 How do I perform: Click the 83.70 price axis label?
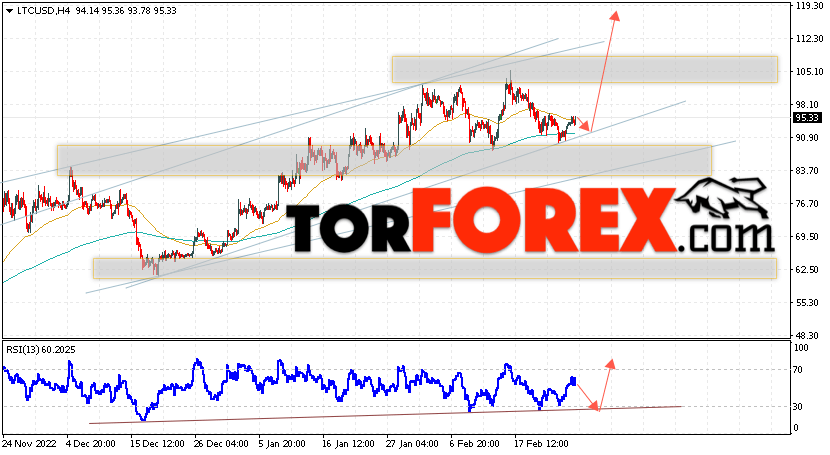(x=809, y=171)
